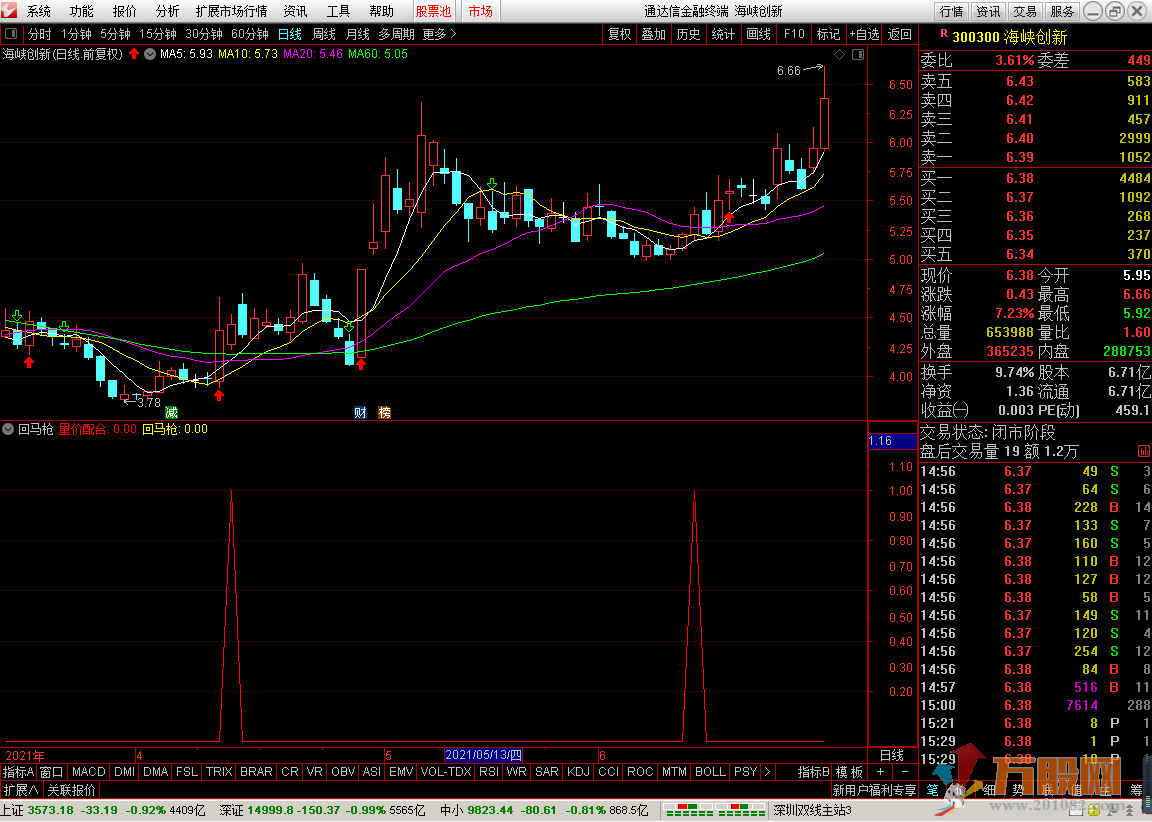The image size is (1152, 822).
Task: Open the 叠加 overlay option
Action: [653, 34]
